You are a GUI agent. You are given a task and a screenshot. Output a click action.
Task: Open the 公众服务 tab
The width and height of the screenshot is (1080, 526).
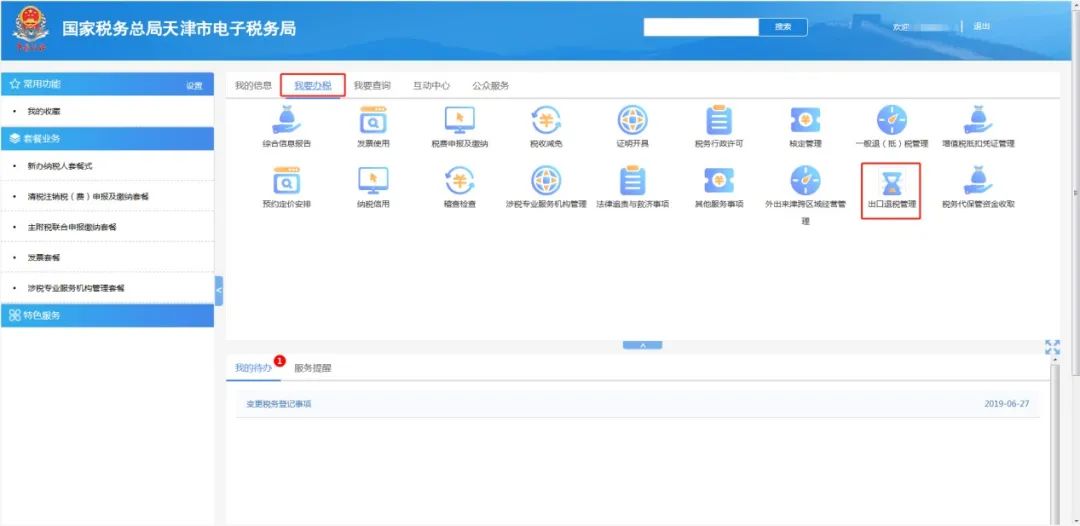[x=490, y=86]
